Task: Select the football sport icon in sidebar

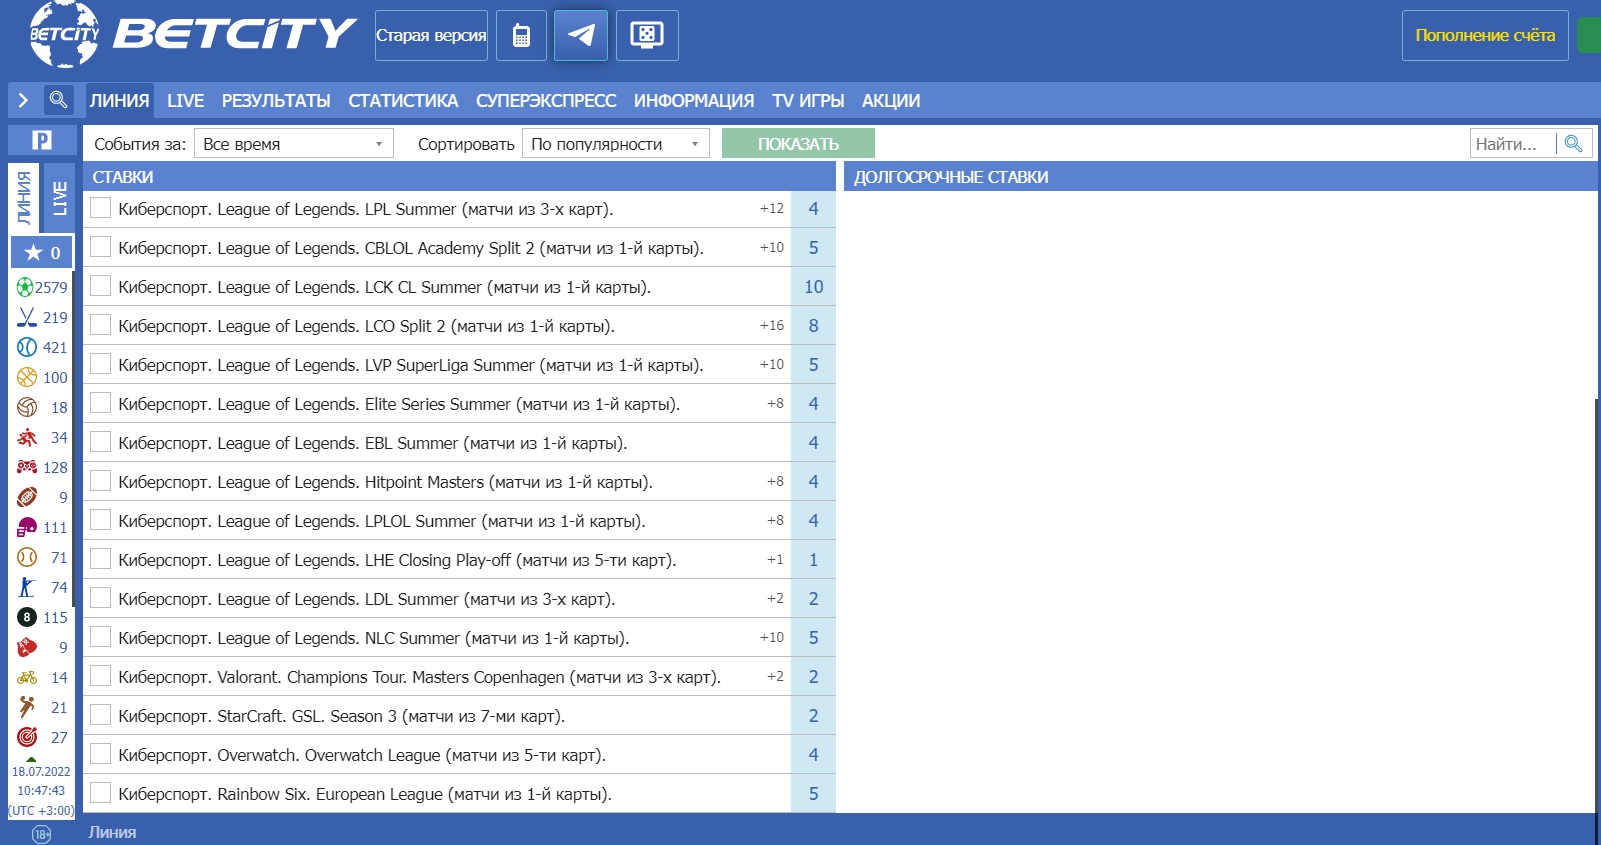Action: pos(26,288)
